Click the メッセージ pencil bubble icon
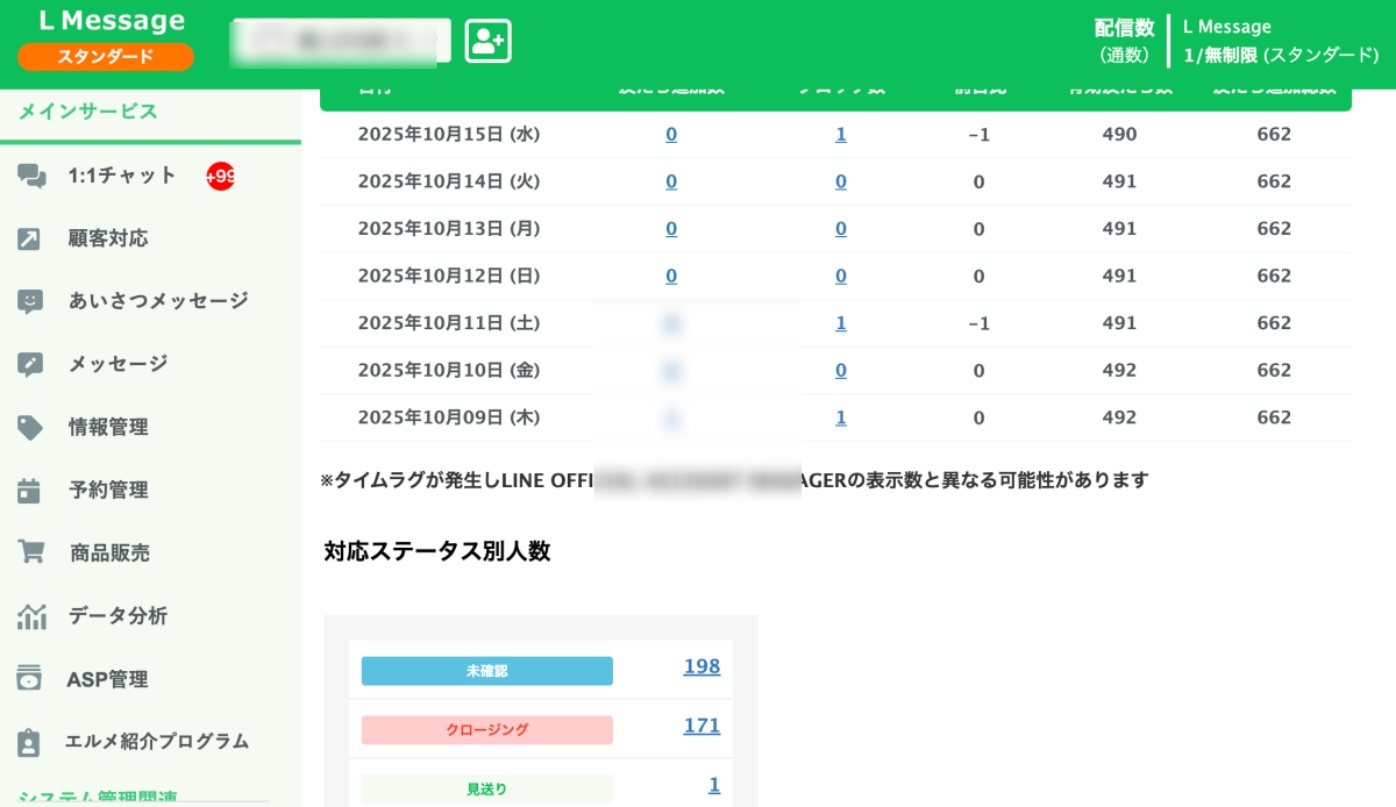This screenshot has height=807, width=1396. (x=31, y=365)
